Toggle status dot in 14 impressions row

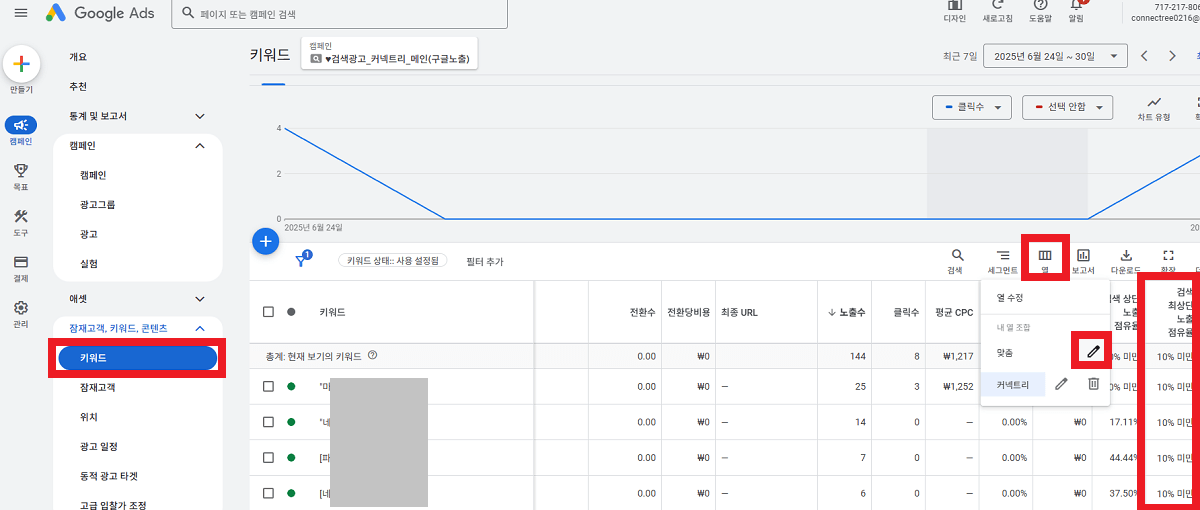click(291, 422)
